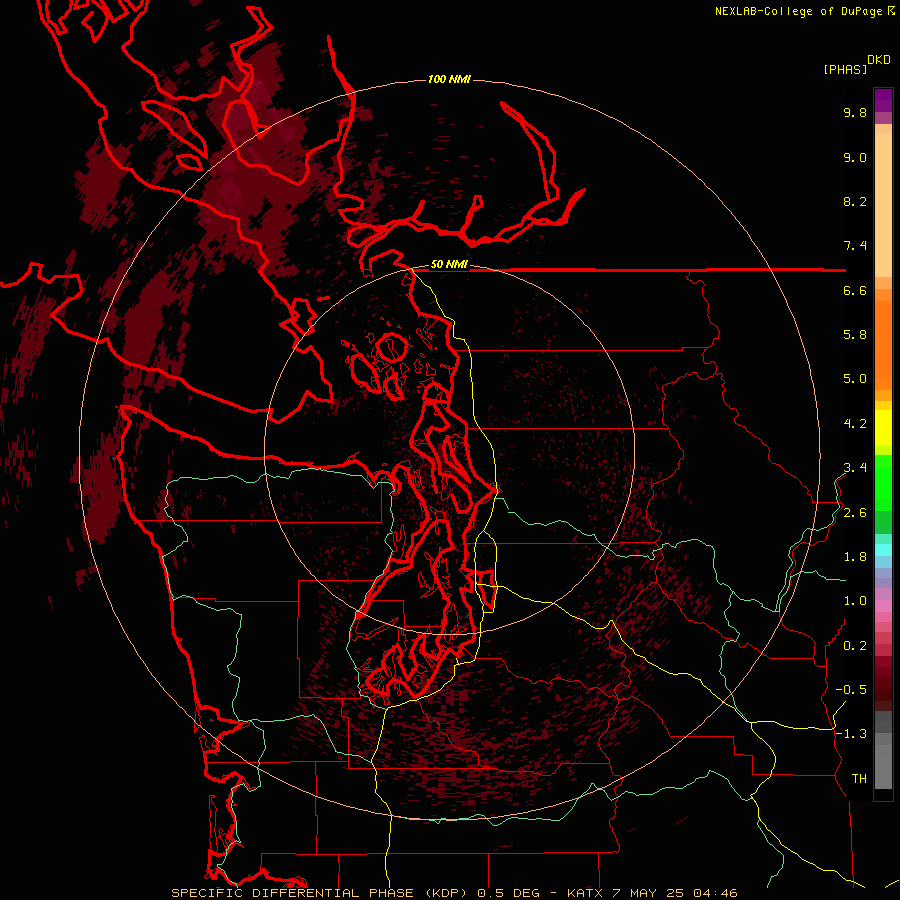
Task: Pick the bright yellow segment of color scale
Action: (x=883, y=428)
